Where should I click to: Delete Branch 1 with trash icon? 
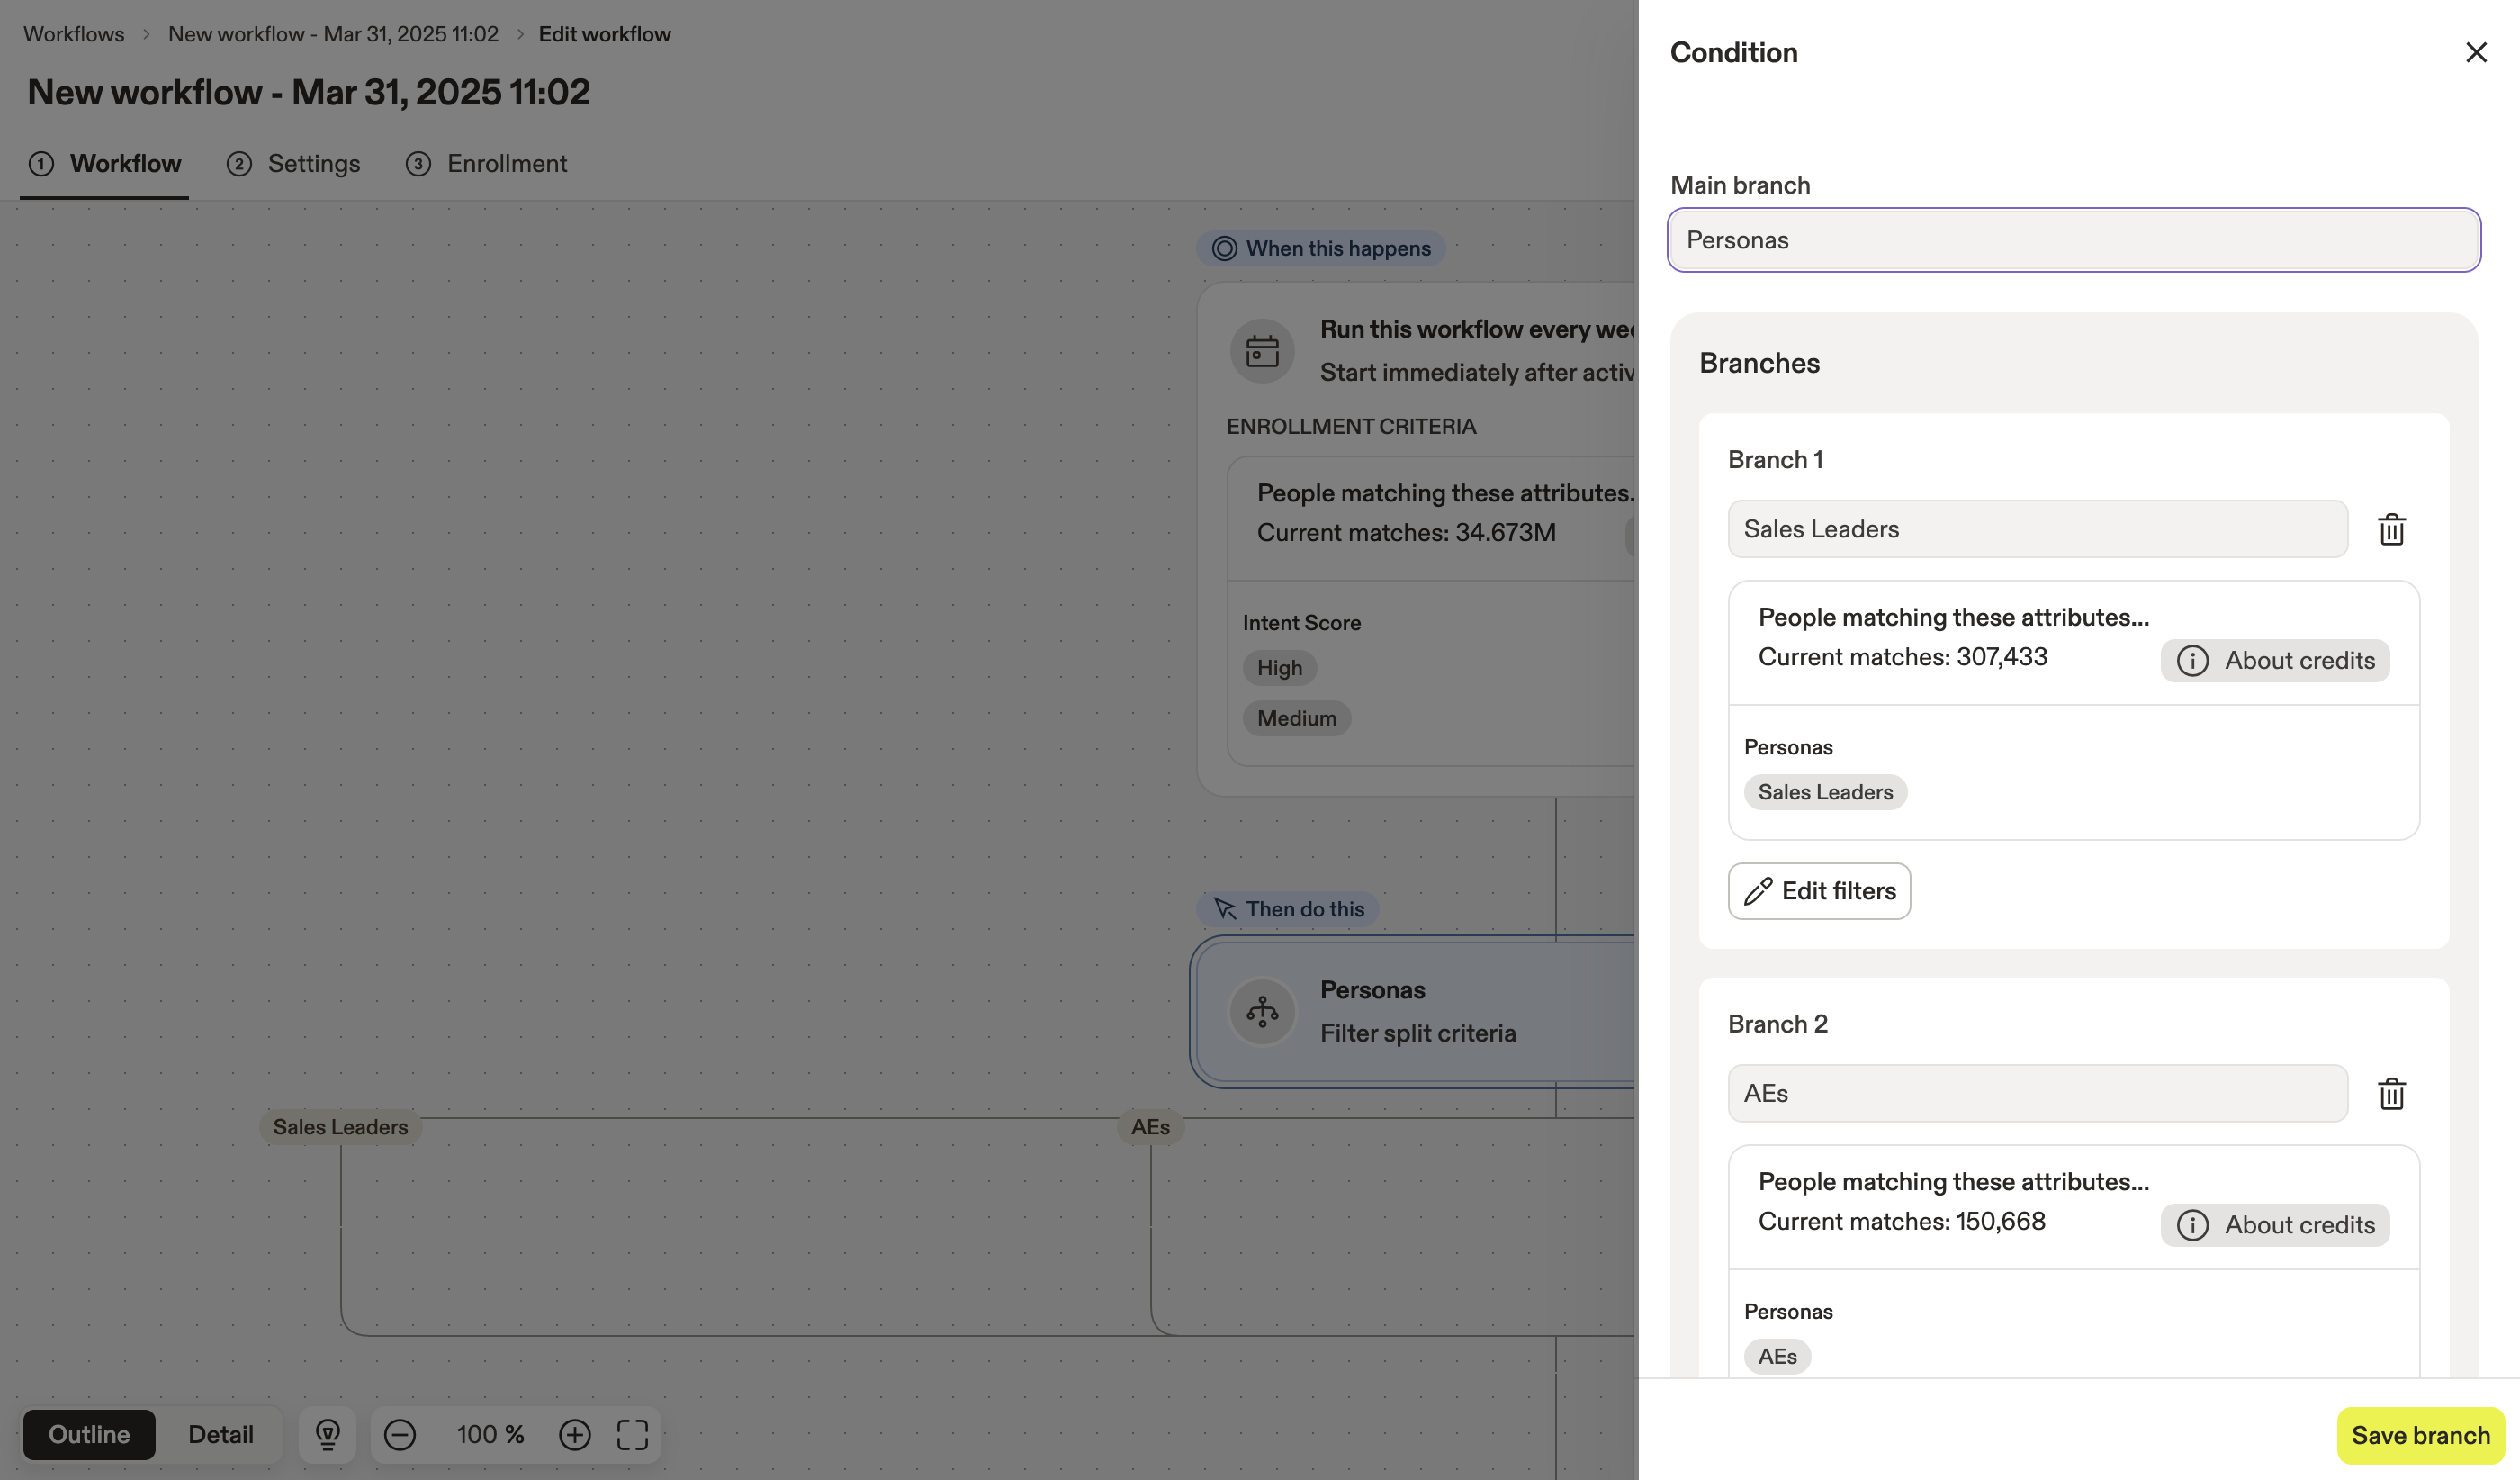click(2391, 529)
